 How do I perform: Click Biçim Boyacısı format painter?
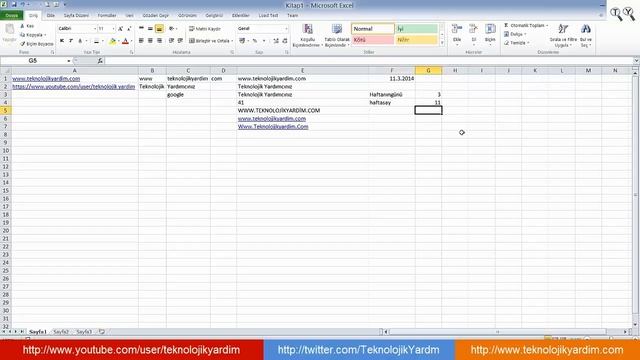(37, 44)
